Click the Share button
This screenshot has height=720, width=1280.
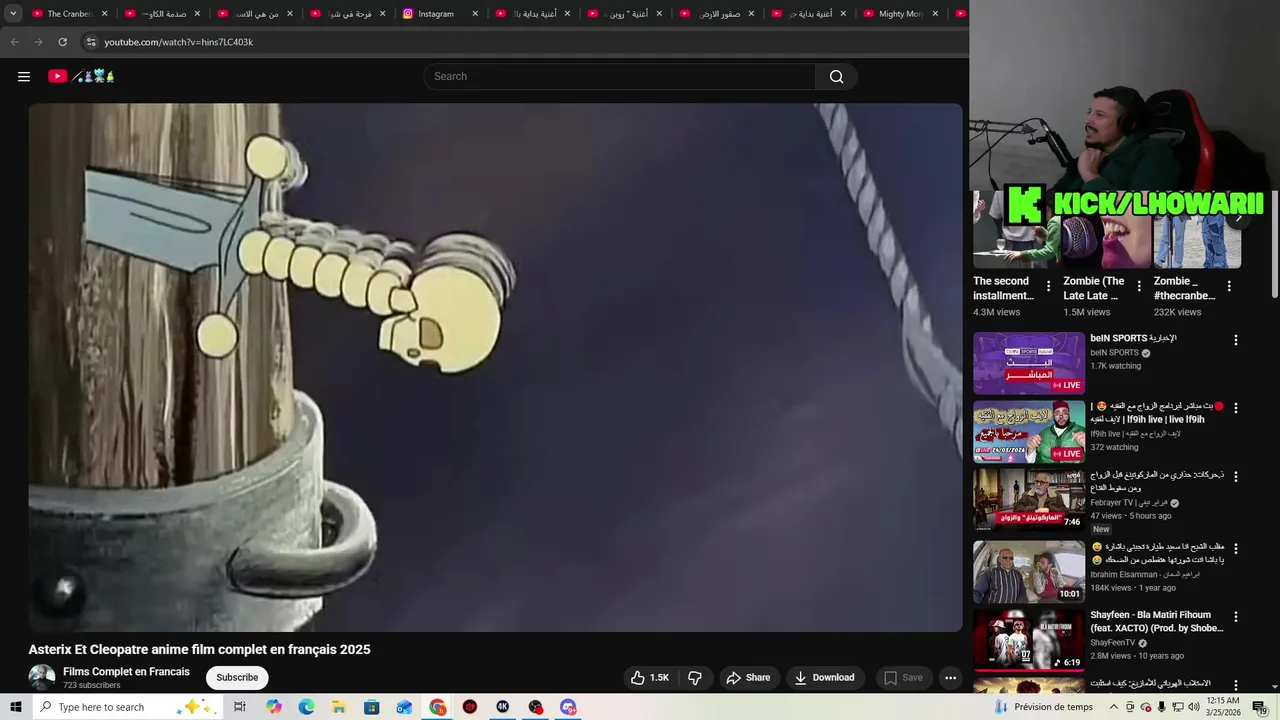pos(748,678)
